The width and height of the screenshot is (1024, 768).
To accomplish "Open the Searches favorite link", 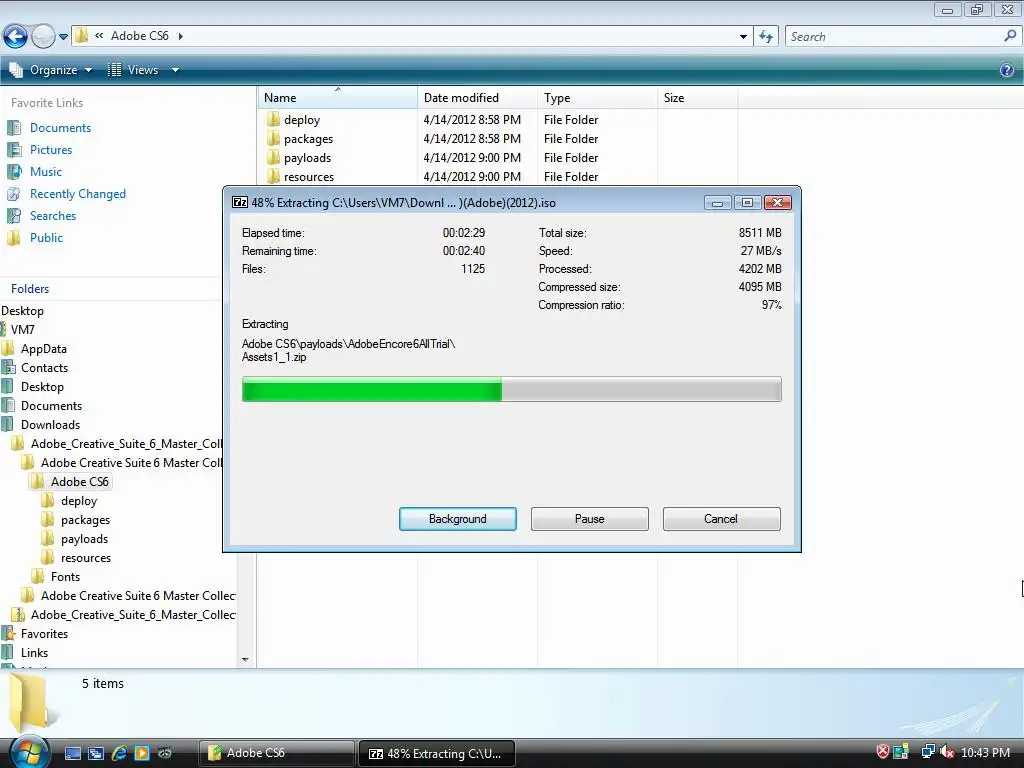I will pyautogui.click(x=53, y=216).
